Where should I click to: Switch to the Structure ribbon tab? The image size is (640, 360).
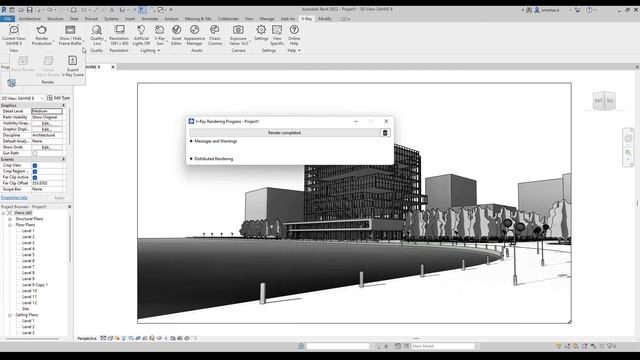pos(55,19)
